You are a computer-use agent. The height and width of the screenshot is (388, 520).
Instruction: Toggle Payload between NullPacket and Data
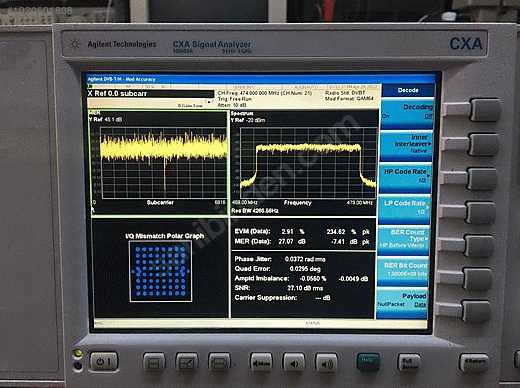click(402, 301)
